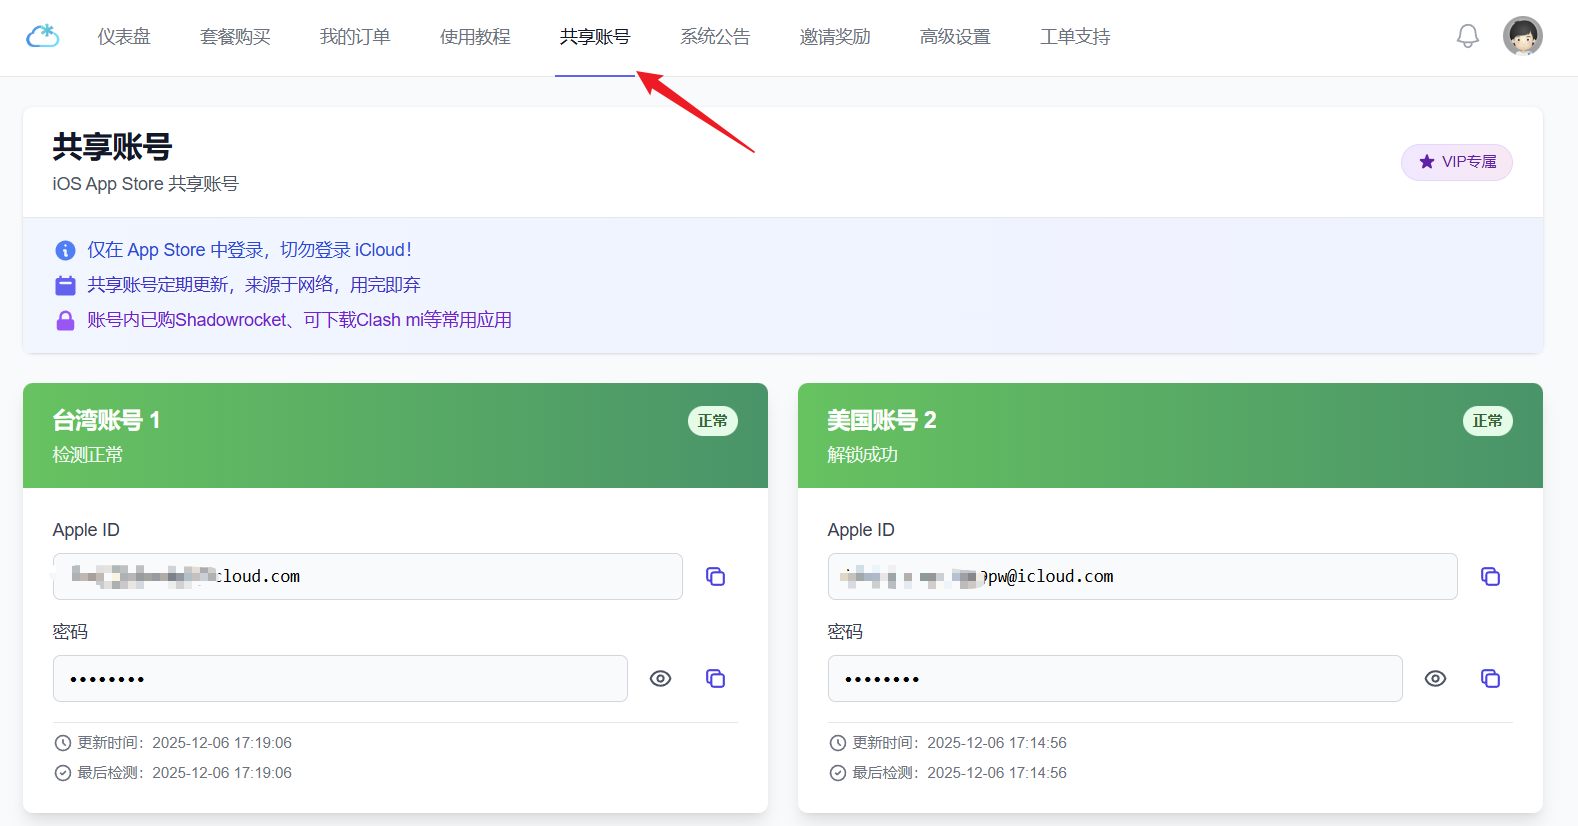Image resolution: width=1578 pixels, height=826 pixels.
Task: Go to the 仪表盘 tab
Action: tap(124, 37)
